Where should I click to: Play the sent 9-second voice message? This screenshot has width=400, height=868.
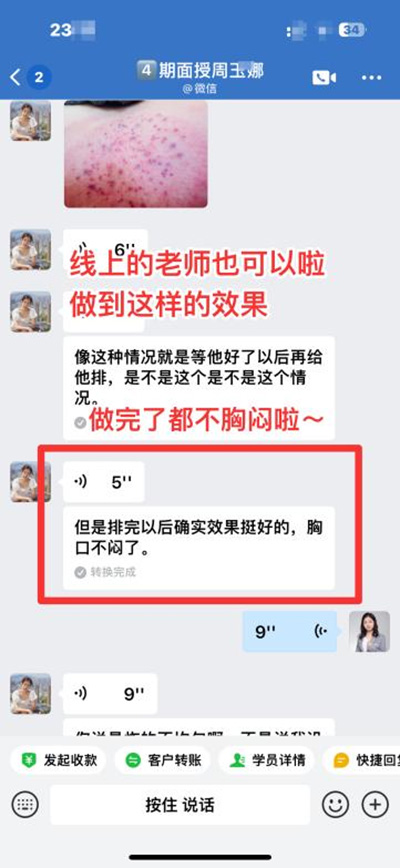(289, 632)
